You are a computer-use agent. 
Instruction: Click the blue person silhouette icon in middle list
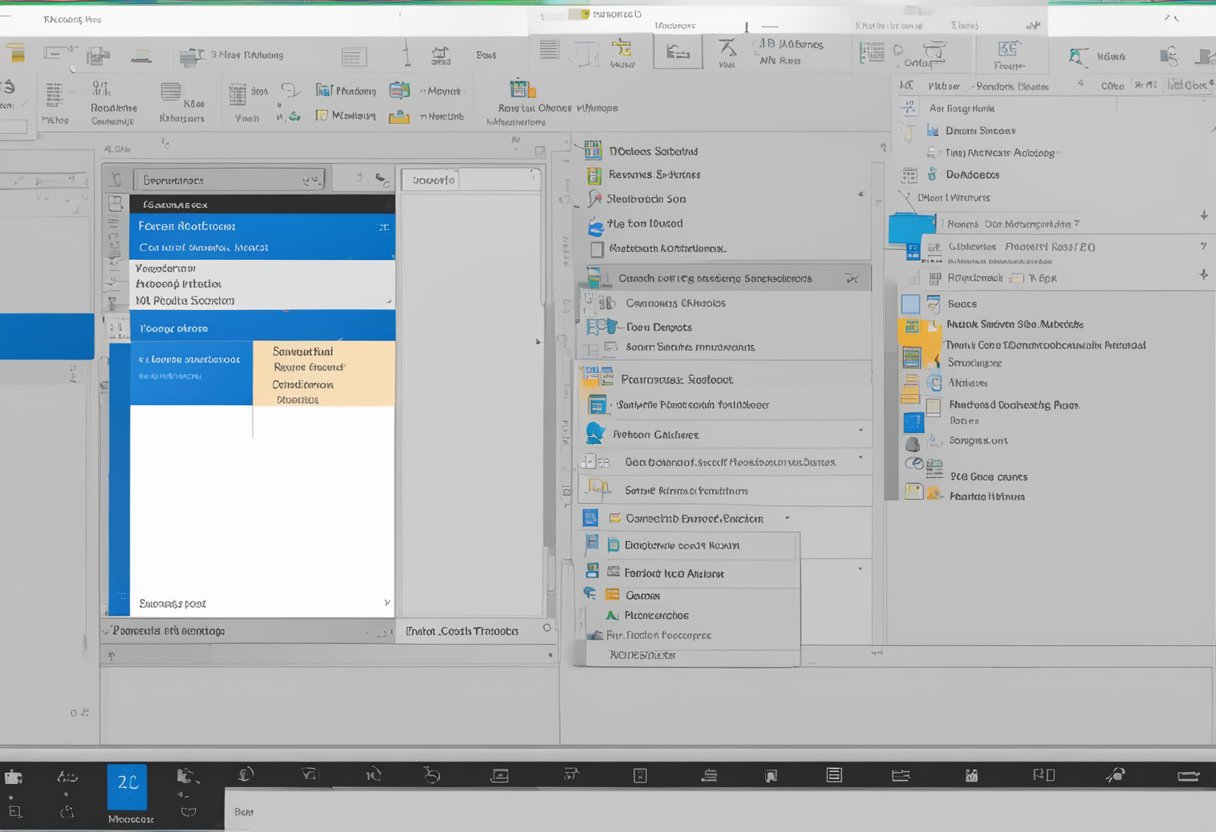[x=595, y=434]
